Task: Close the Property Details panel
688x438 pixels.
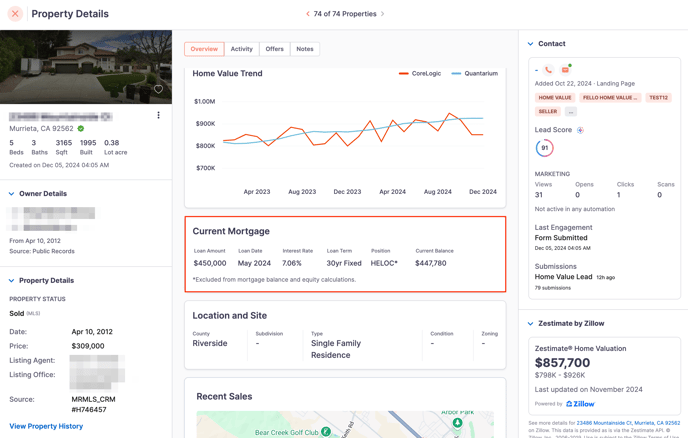Action: pos(15,14)
